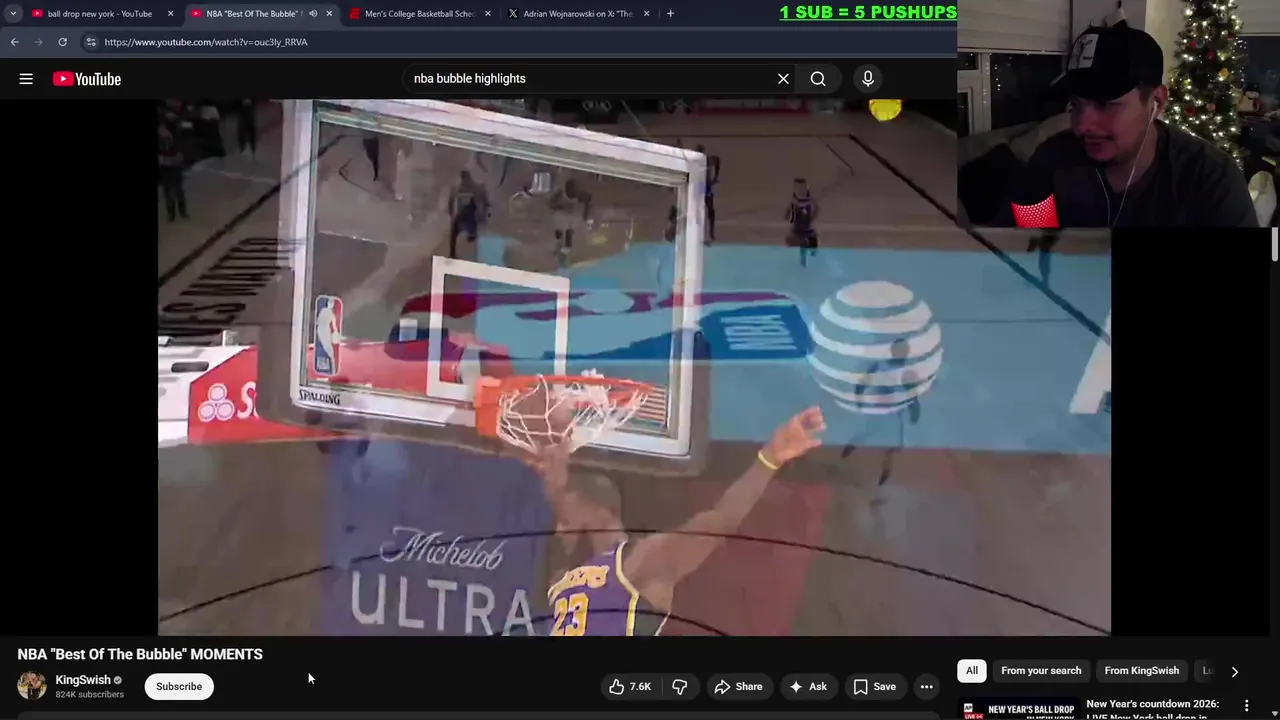This screenshot has height=720, width=1280.
Task: Click the video title text
Action: 140,654
